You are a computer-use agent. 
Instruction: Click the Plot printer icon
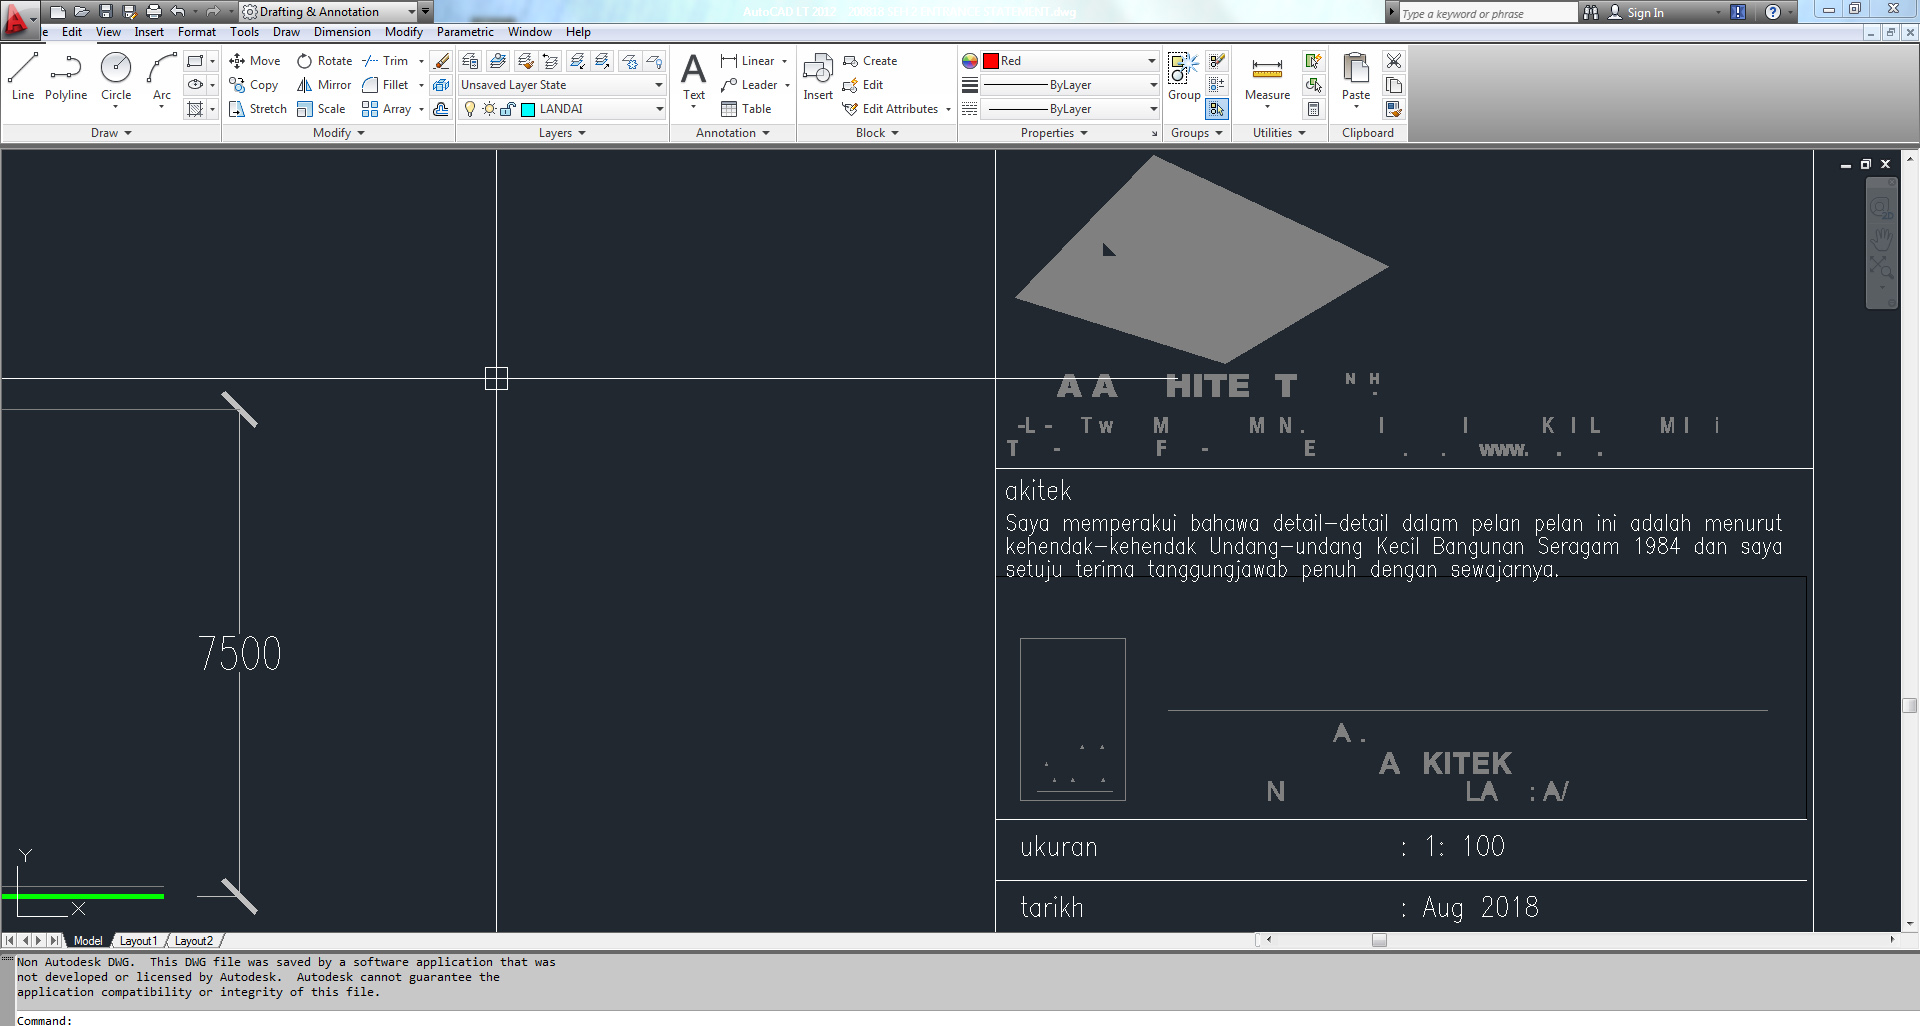[154, 12]
